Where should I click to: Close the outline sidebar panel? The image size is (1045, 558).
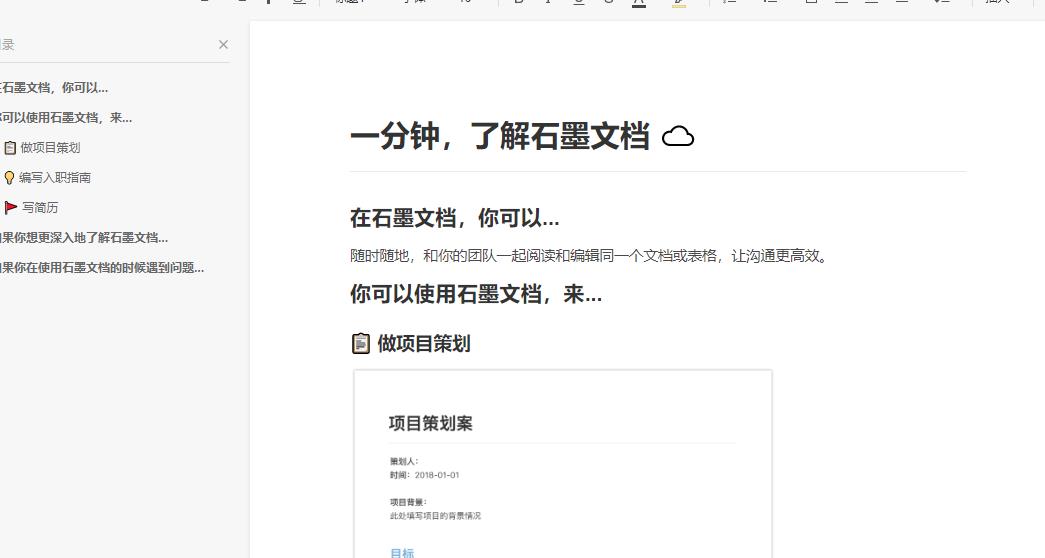tap(223, 45)
